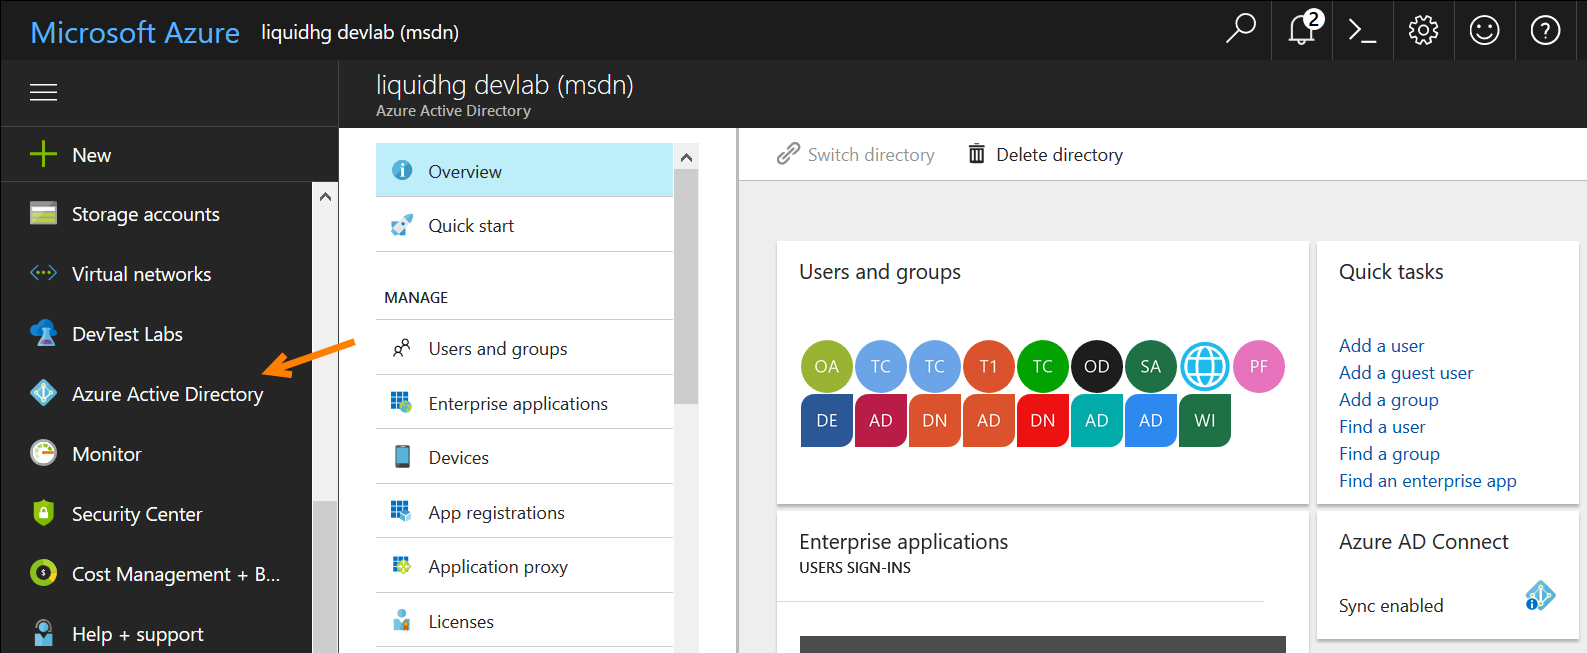Click the feedback smiley icon

pos(1484,30)
